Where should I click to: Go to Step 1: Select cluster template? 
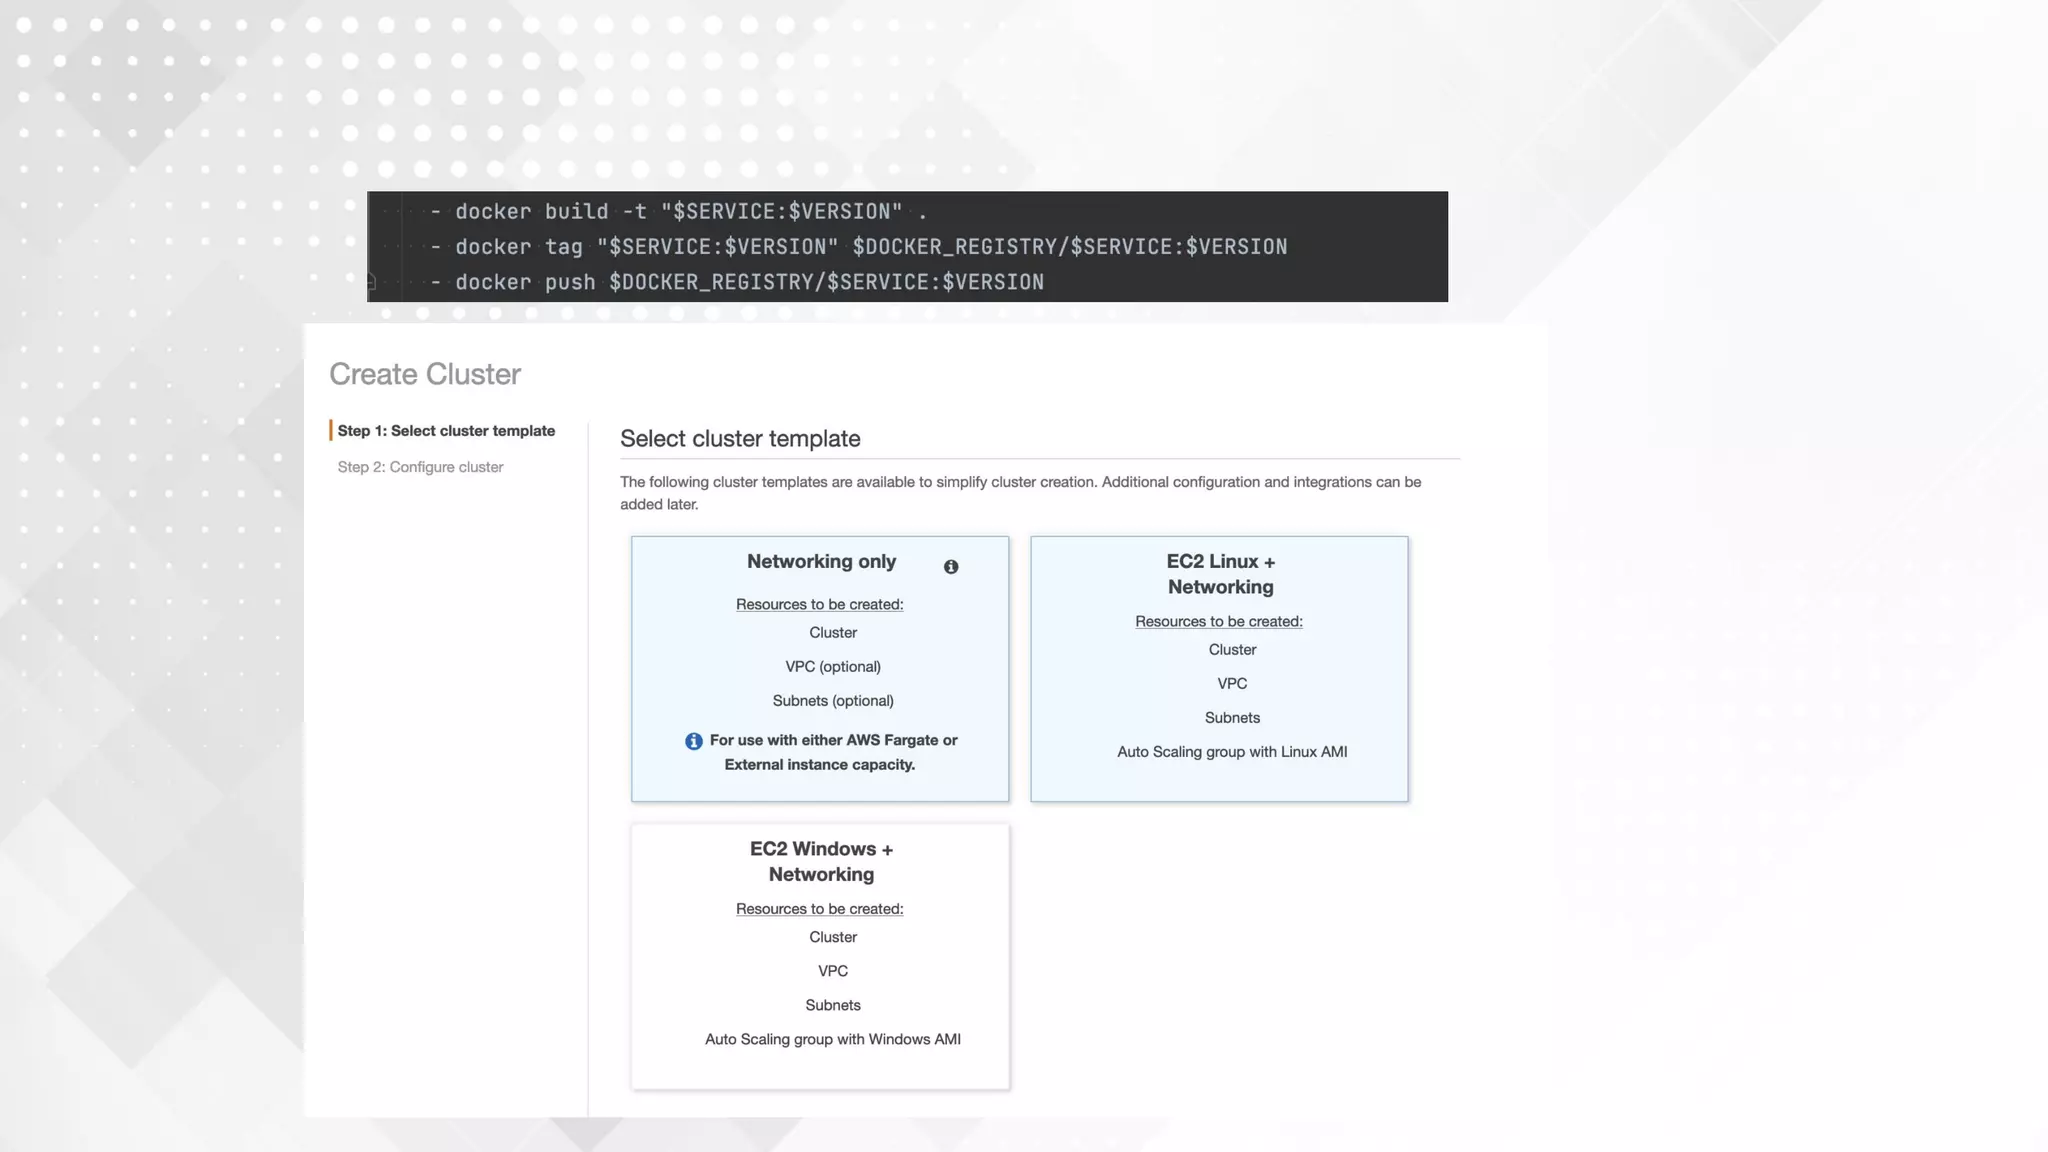click(x=446, y=431)
